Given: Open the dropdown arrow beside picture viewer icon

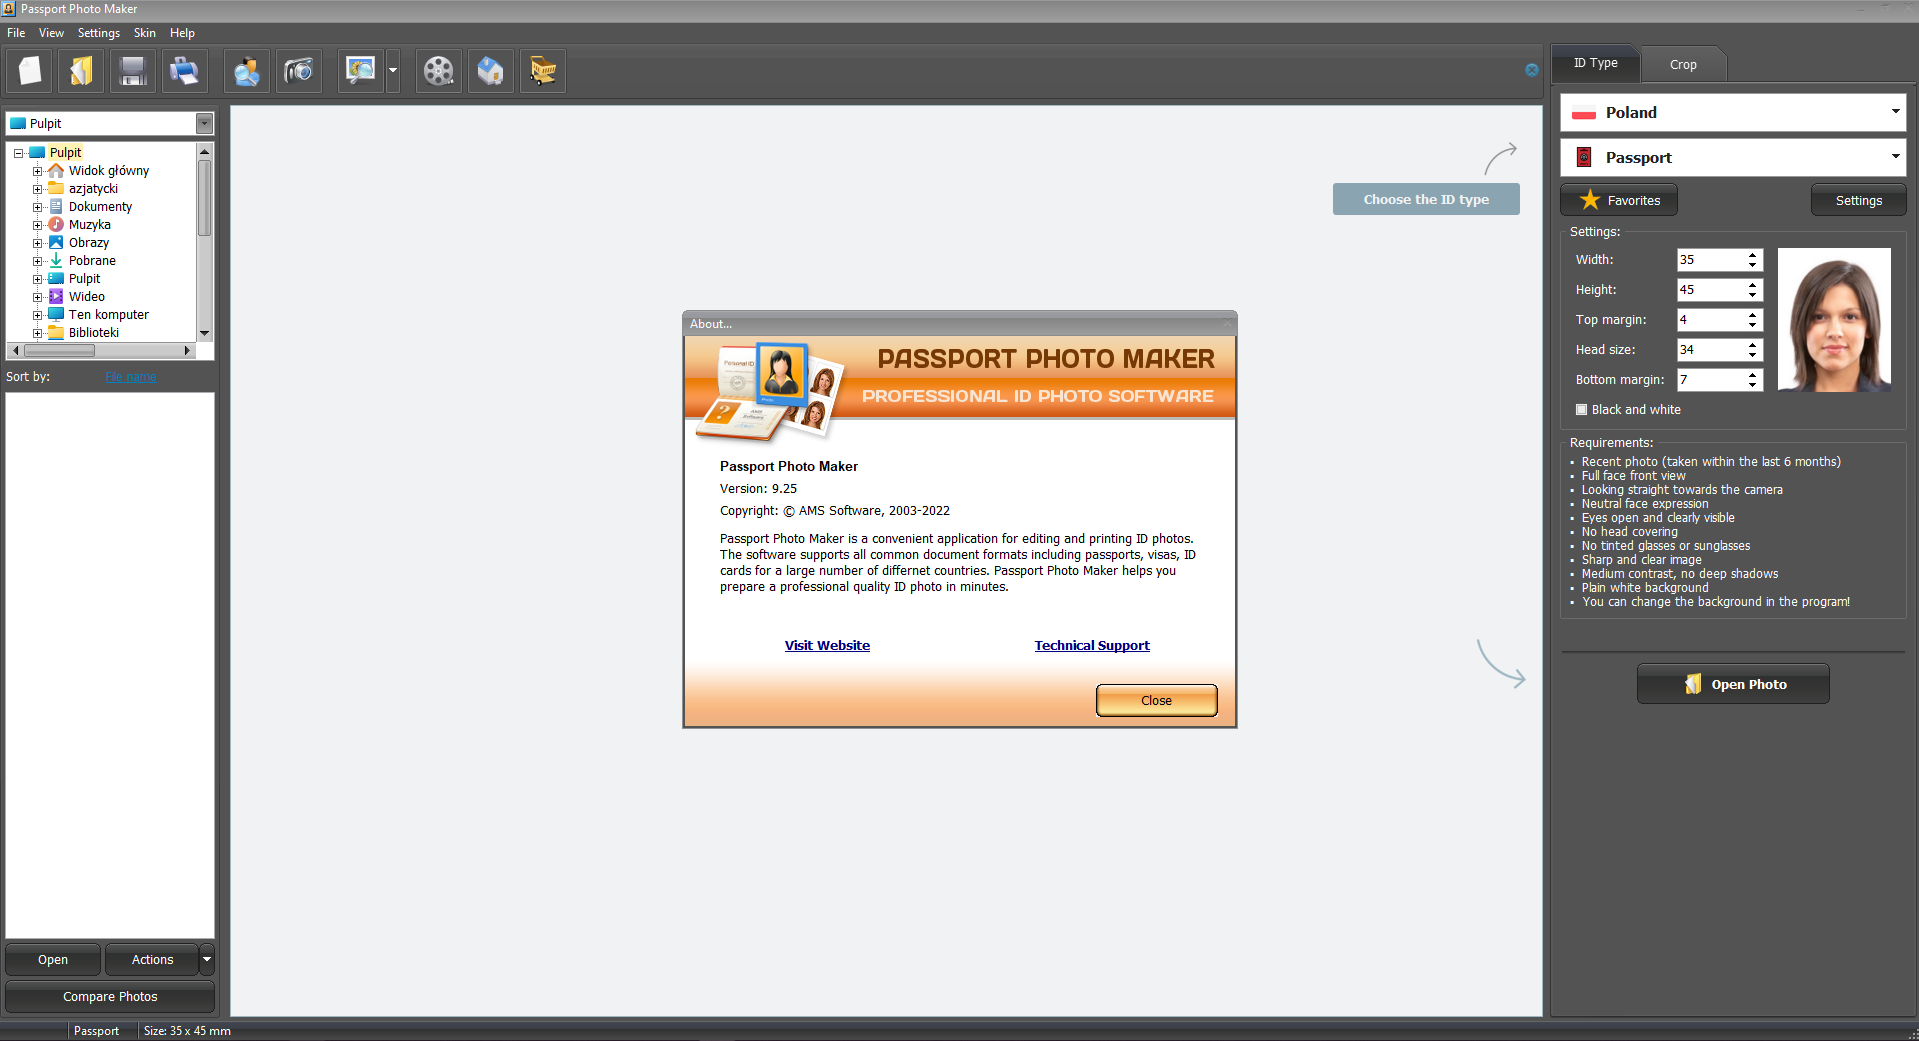Looking at the screenshot, I should [x=393, y=71].
